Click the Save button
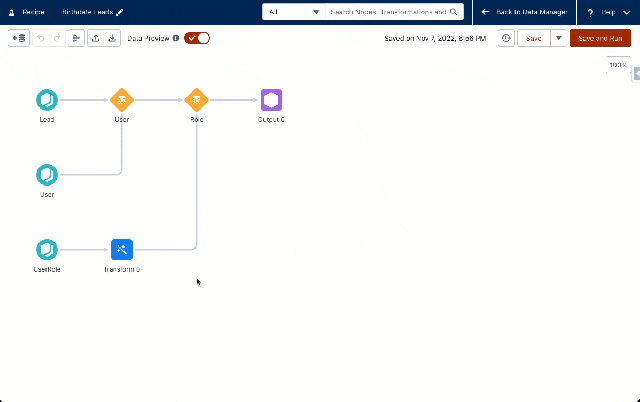 pyautogui.click(x=533, y=38)
